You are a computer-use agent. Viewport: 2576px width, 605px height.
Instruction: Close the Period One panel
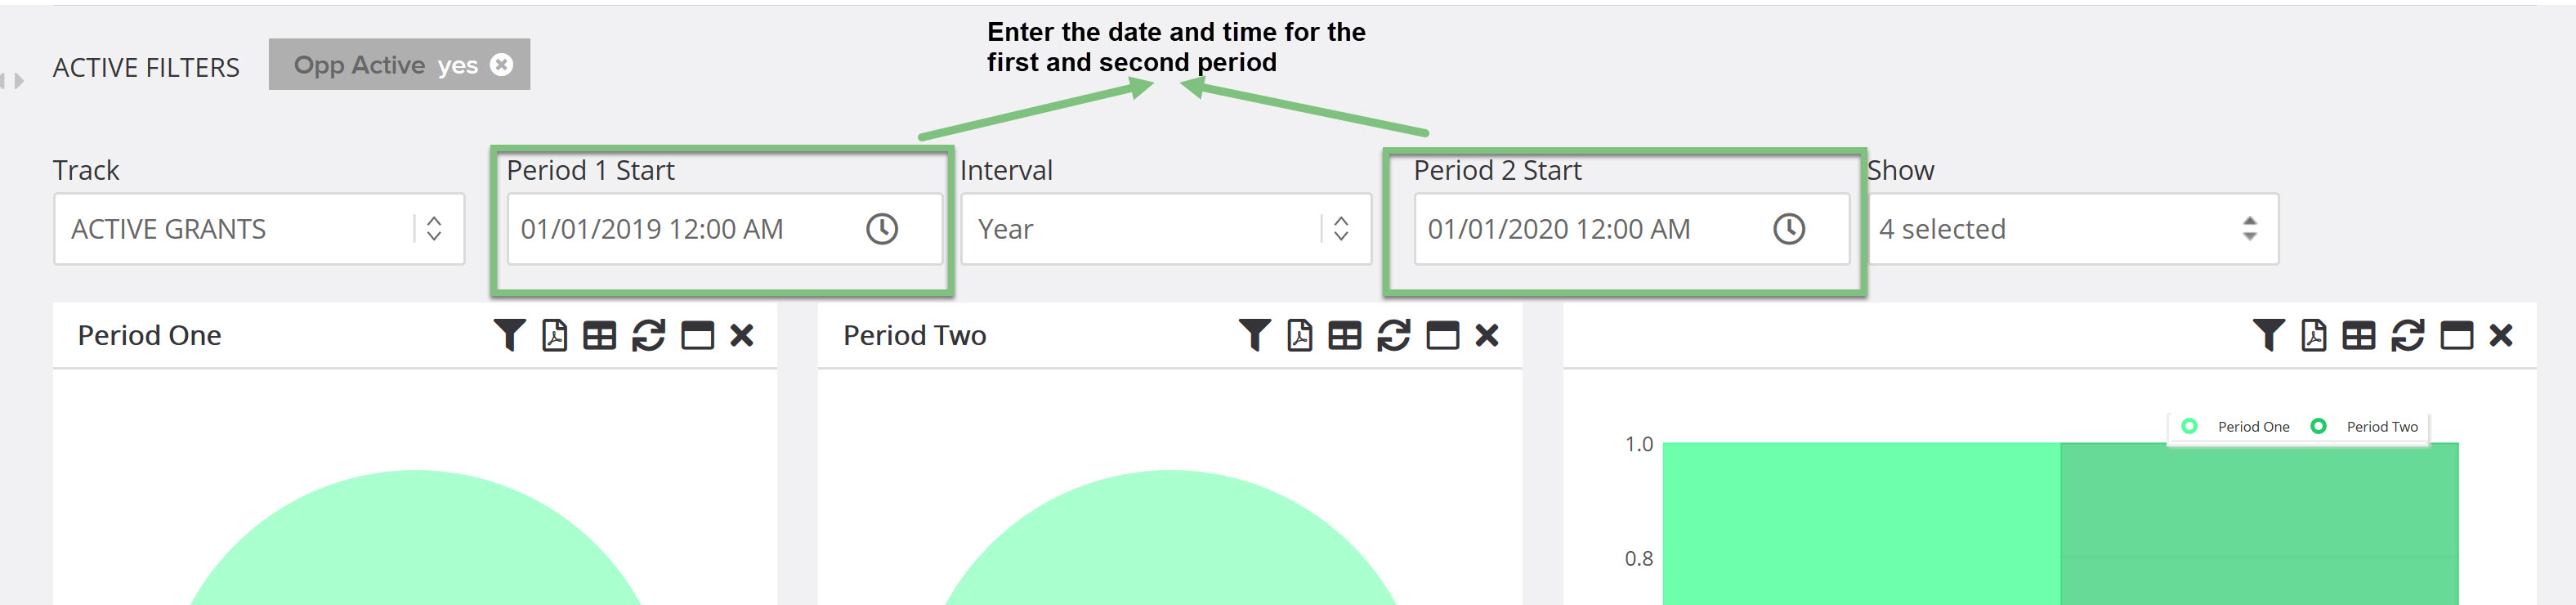[742, 335]
